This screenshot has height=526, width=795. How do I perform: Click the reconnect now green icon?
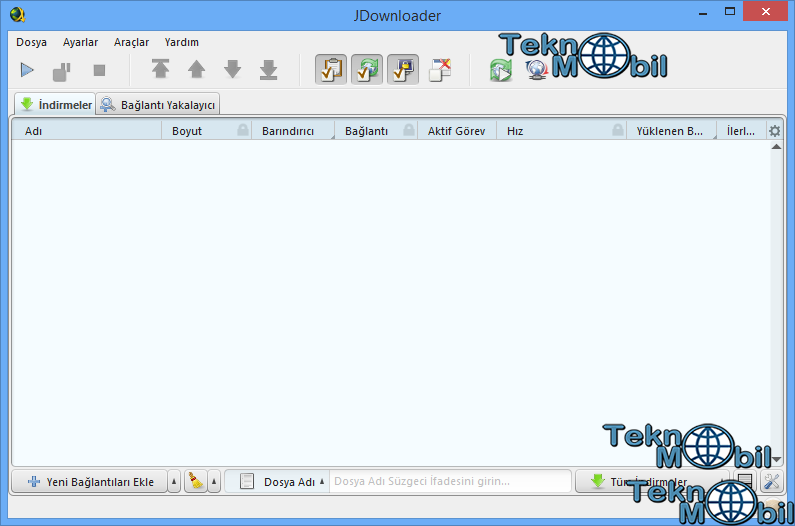point(501,71)
